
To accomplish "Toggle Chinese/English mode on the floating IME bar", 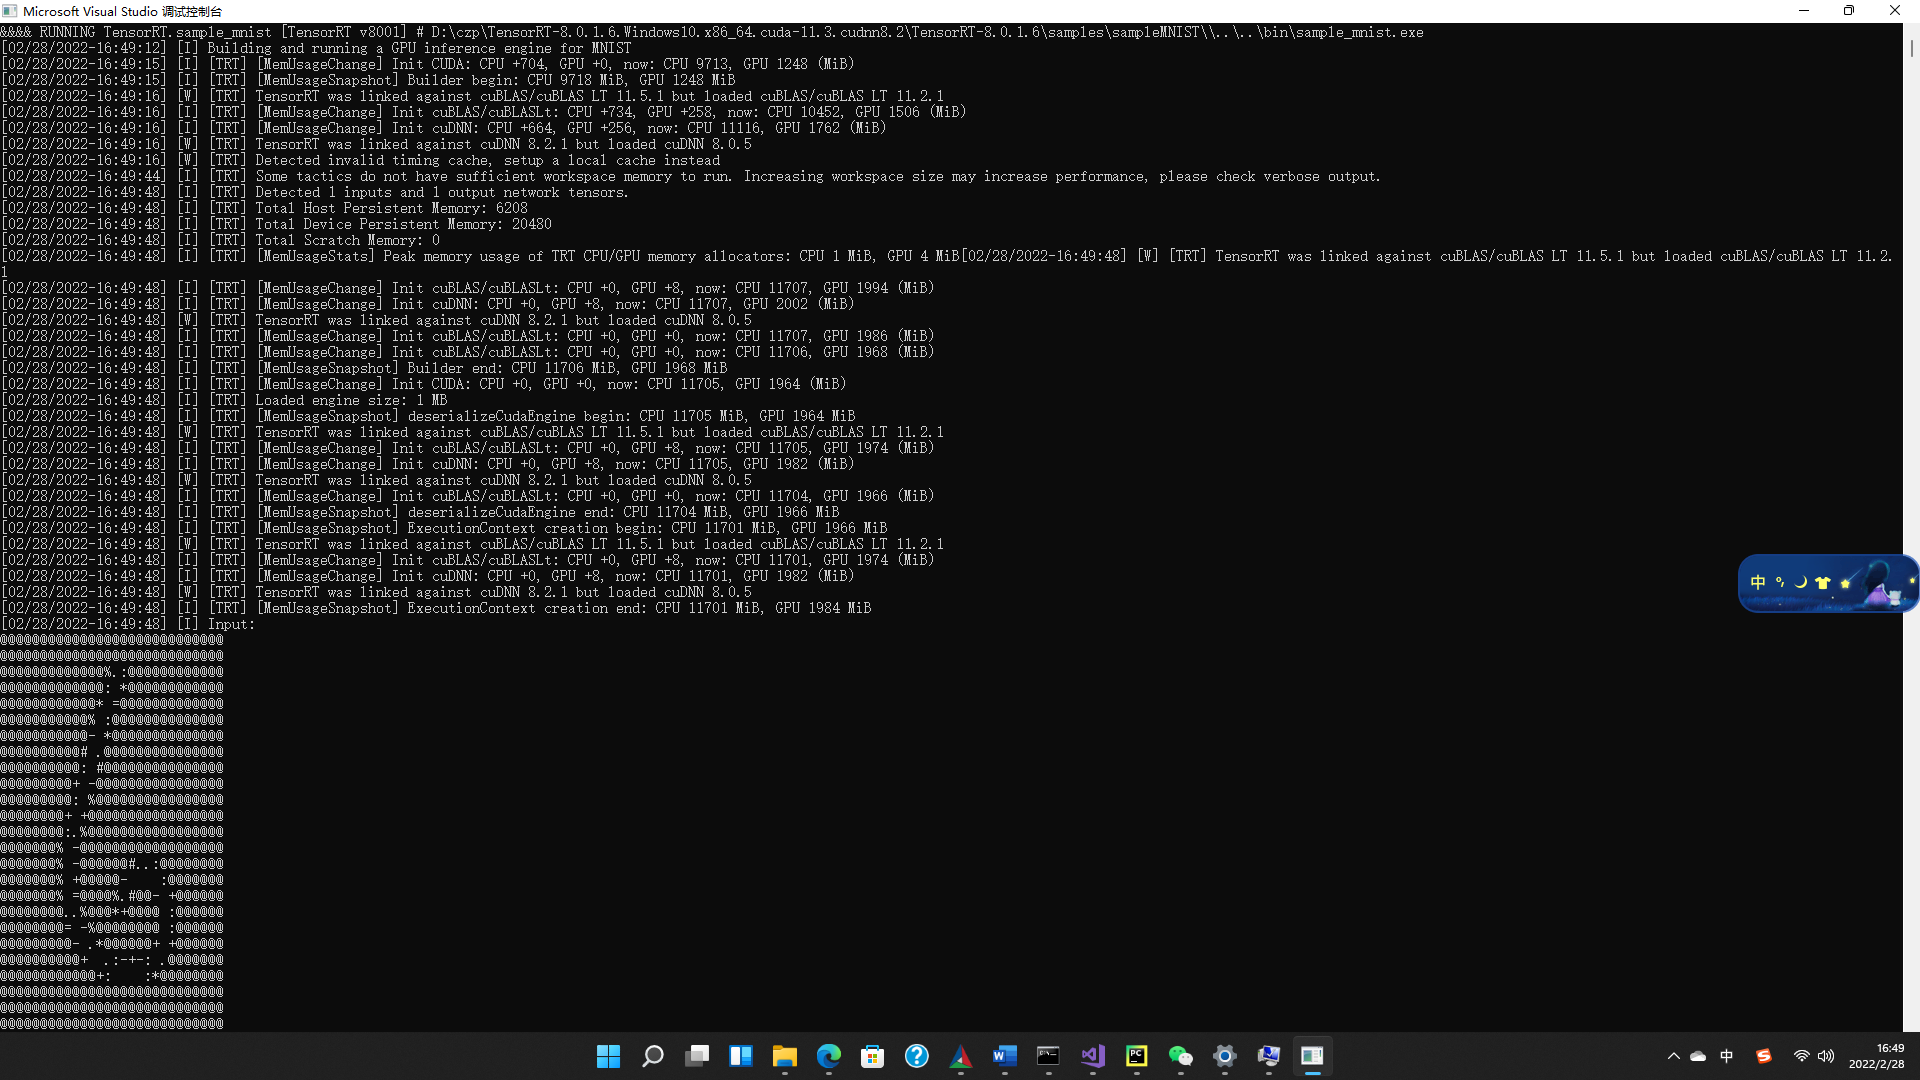I will point(1758,582).
